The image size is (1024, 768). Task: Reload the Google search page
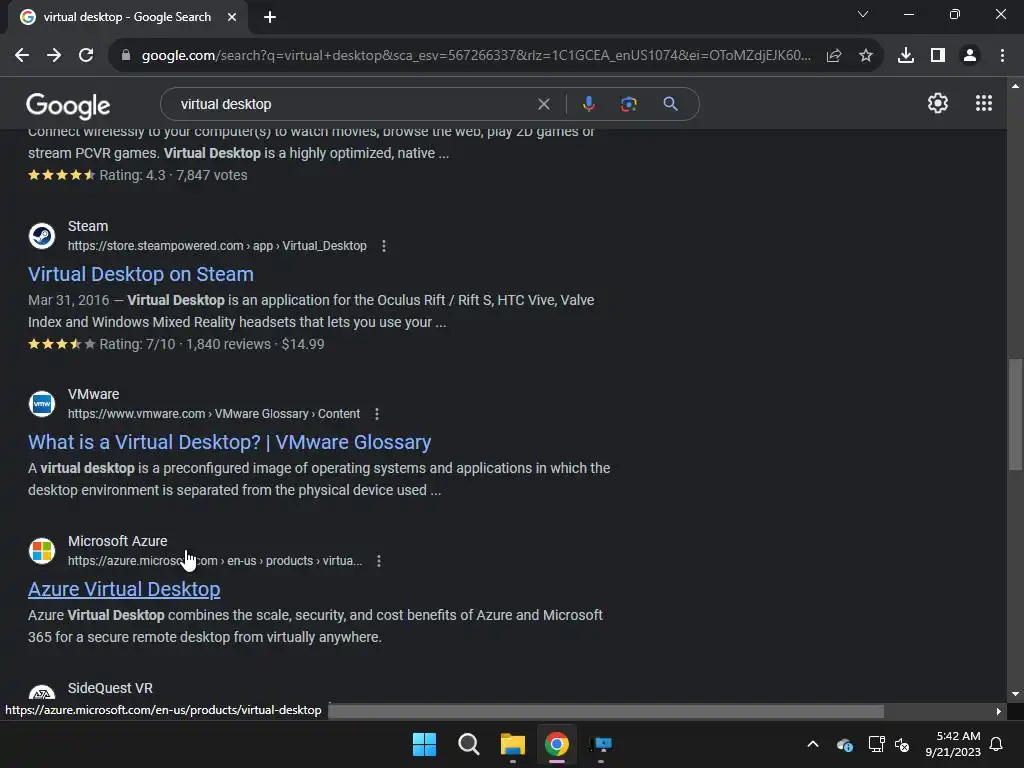[86, 56]
